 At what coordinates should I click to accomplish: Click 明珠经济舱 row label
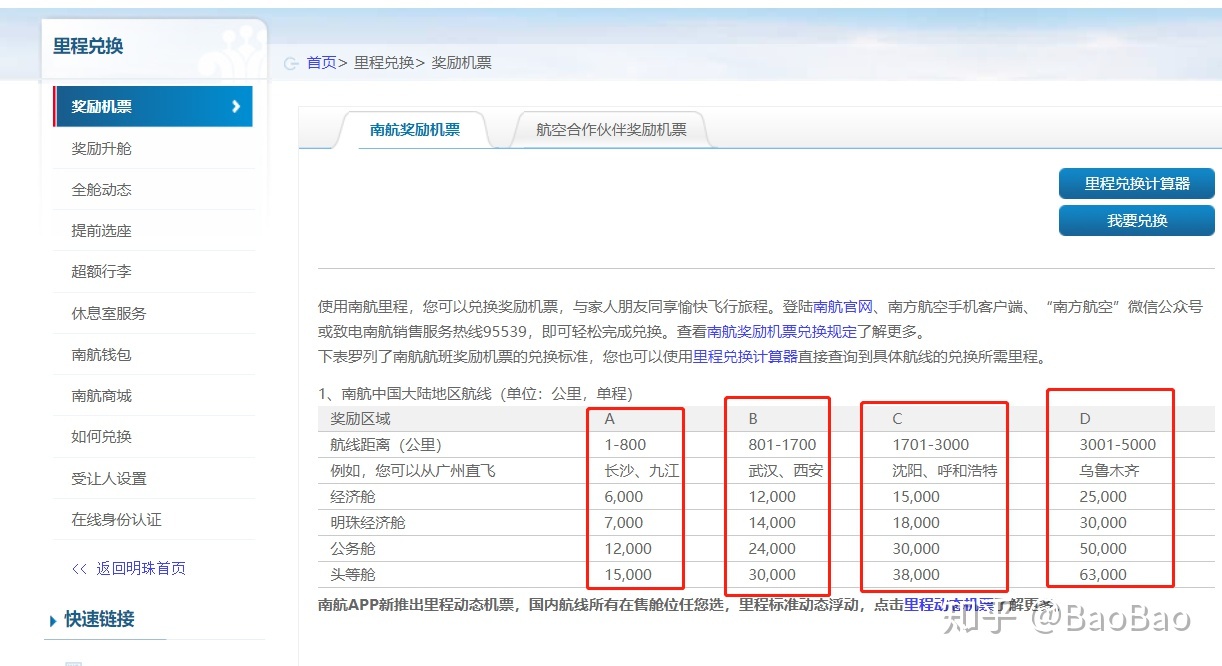pyautogui.click(x=367, y=522)
